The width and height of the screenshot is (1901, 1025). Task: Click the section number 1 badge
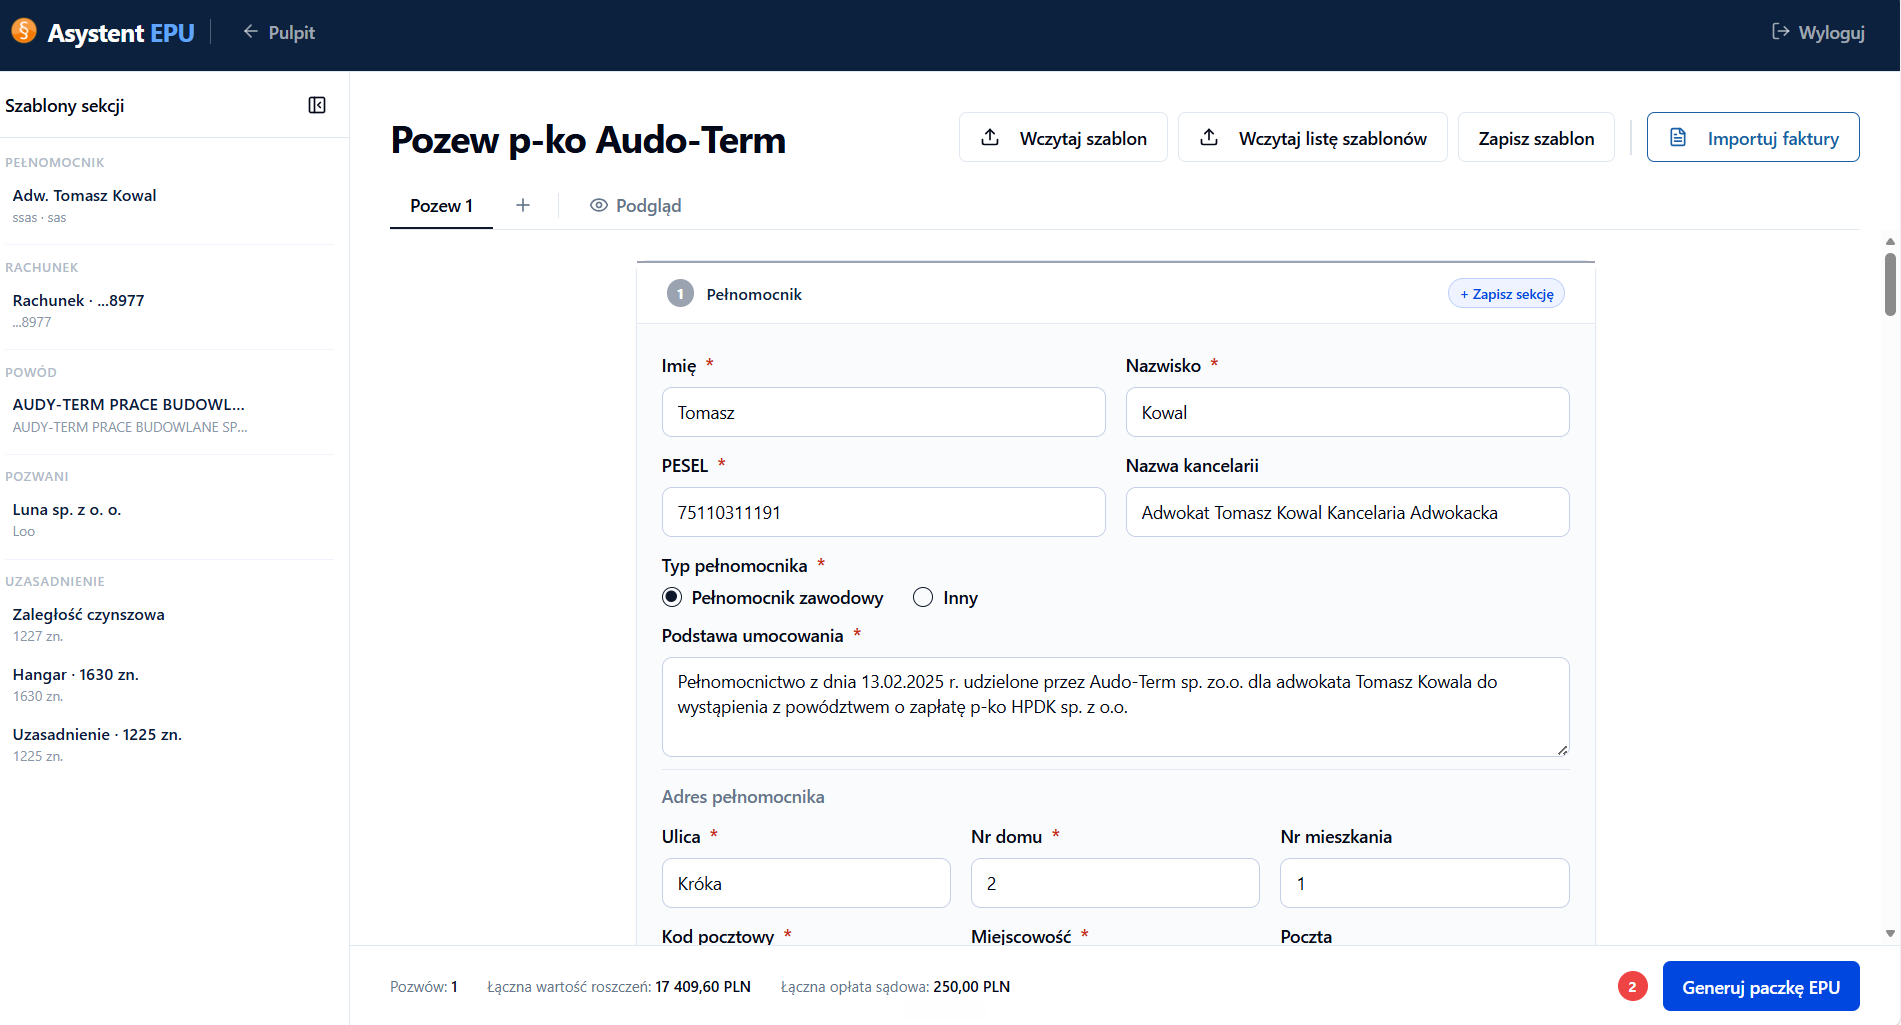(x=680, y=294)
